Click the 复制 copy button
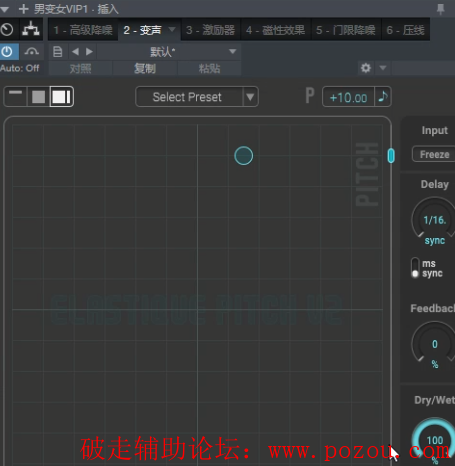Viewport: 455px width, 466px height. [145, 69]
